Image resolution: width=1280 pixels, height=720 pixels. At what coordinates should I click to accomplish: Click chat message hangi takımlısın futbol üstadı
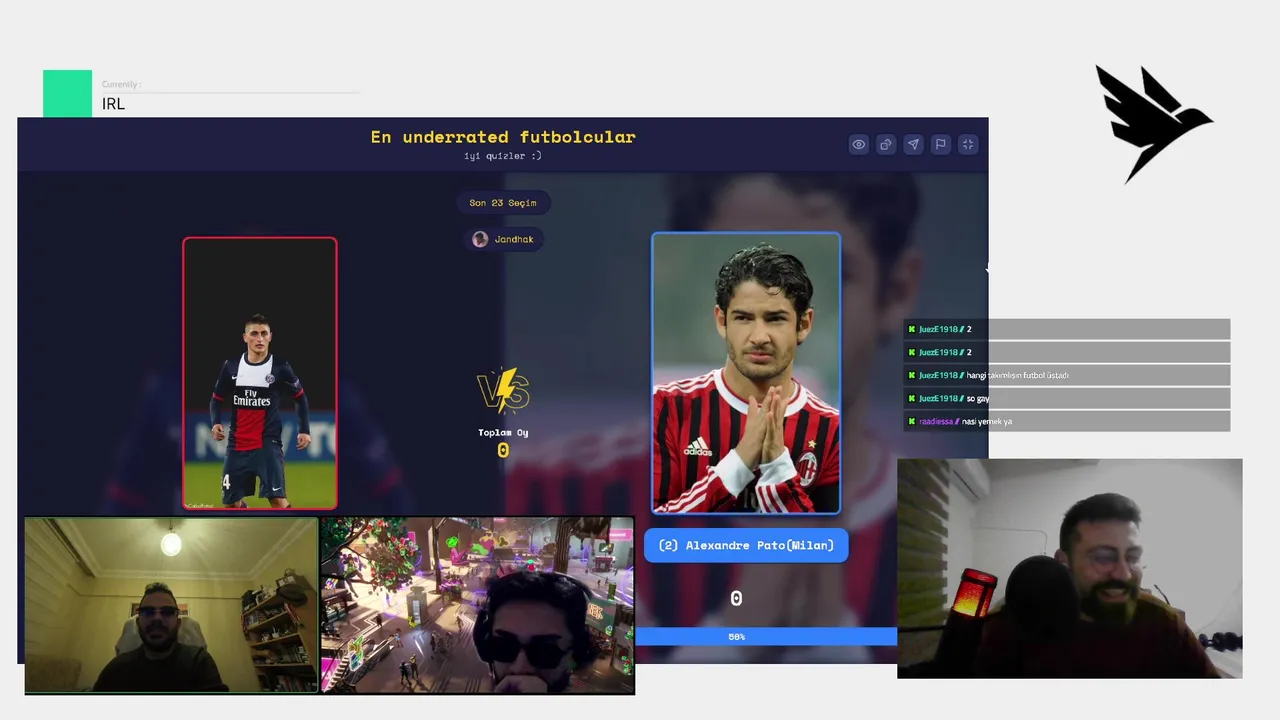click(1017, 375)
